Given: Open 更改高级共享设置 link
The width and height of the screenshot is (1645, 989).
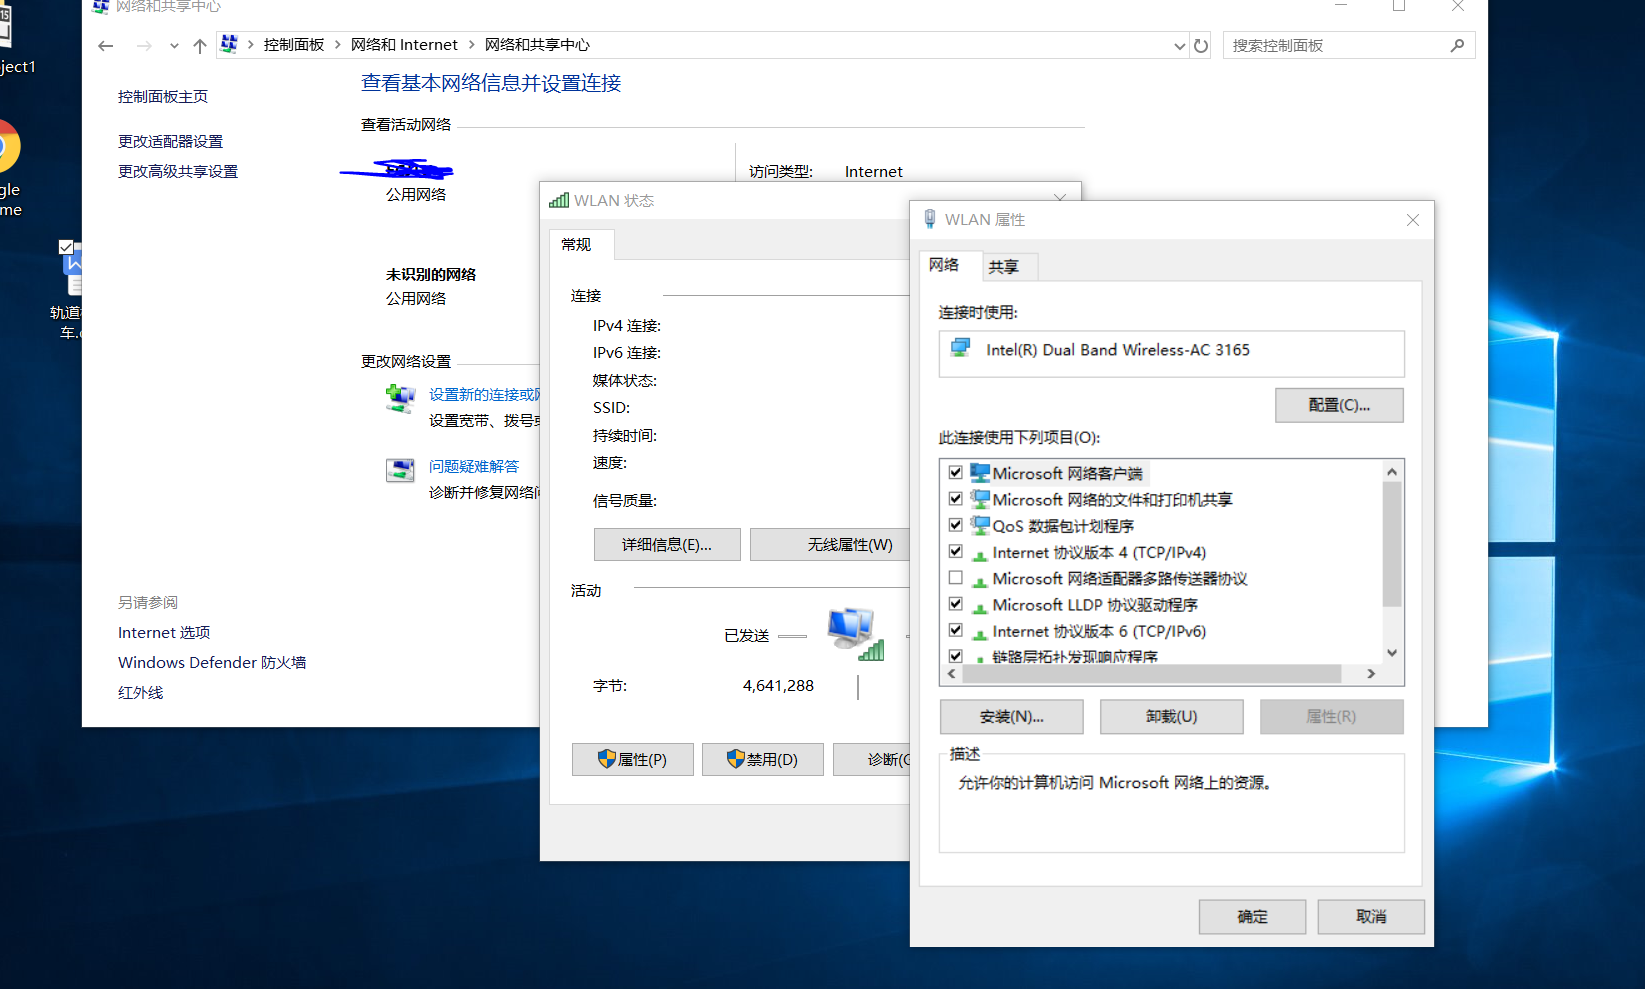Looking at the screenshot, I should coord(178,172).
